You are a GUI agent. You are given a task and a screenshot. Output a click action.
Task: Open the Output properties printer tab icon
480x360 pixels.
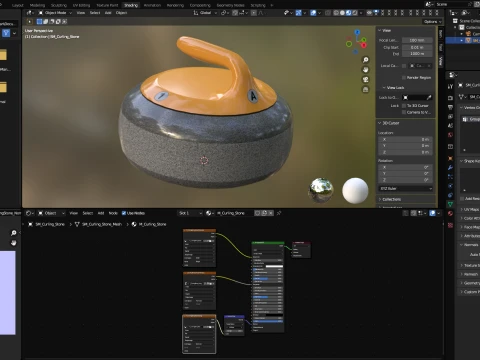450,107
